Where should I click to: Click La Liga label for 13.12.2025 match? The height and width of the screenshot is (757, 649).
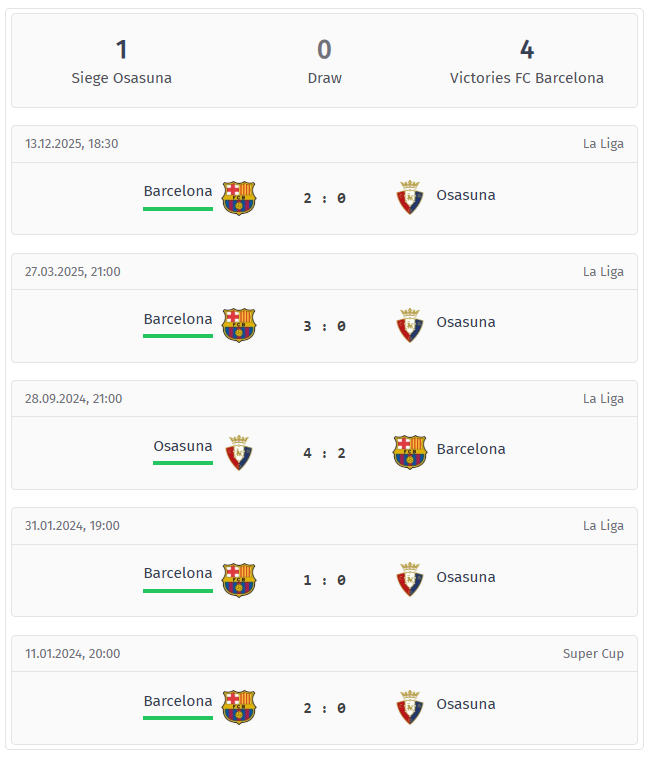[603, 144]
